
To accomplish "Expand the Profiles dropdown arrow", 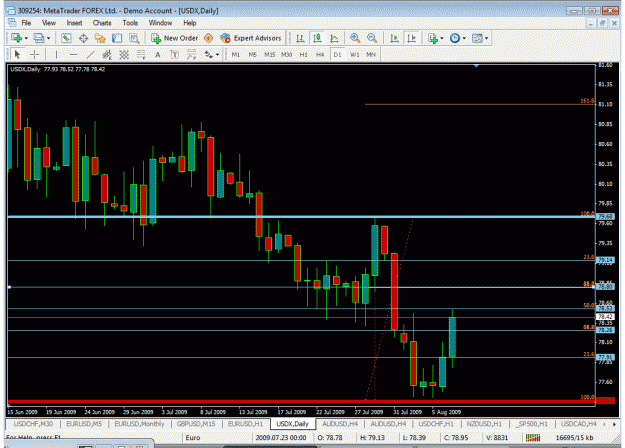I will pos(49,38).
